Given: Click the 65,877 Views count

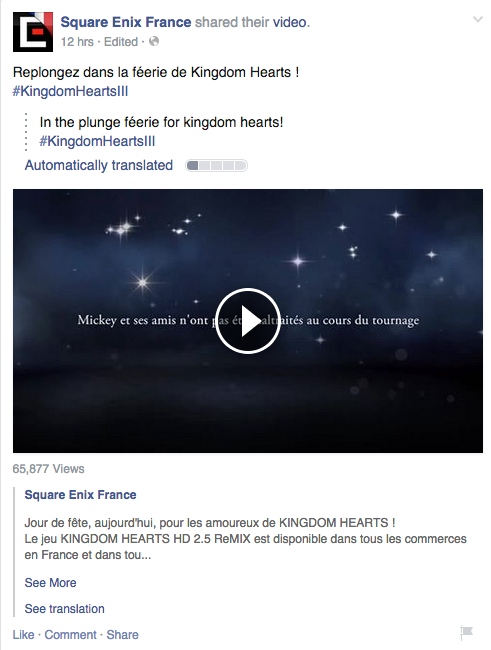Looking at the screenshot, I should pyautogui.click(x=49, y=469).
